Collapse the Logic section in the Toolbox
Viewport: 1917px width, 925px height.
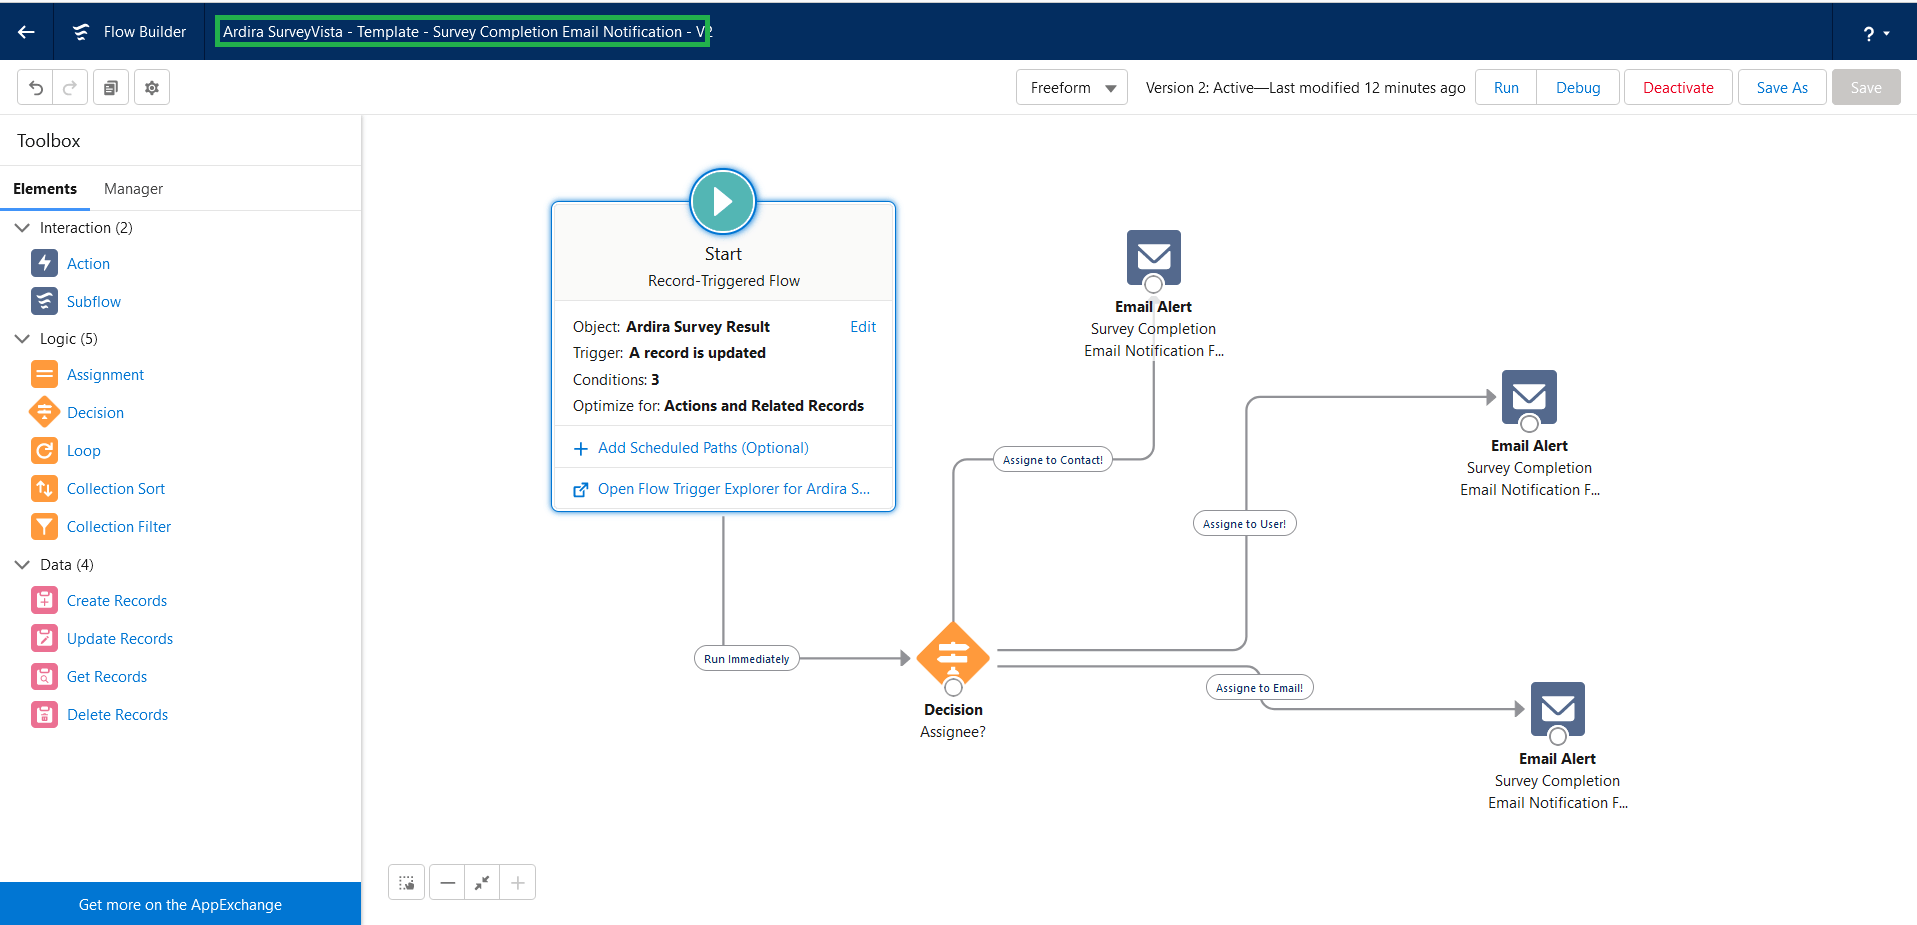coord(22,338)
